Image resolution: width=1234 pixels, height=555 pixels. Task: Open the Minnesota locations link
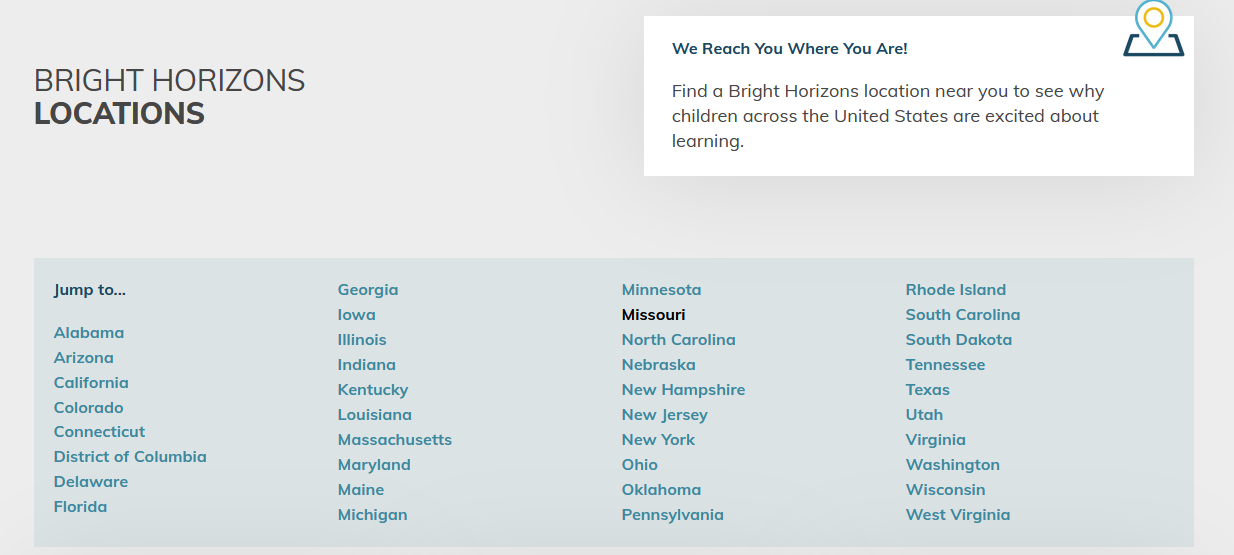[661, 290]
